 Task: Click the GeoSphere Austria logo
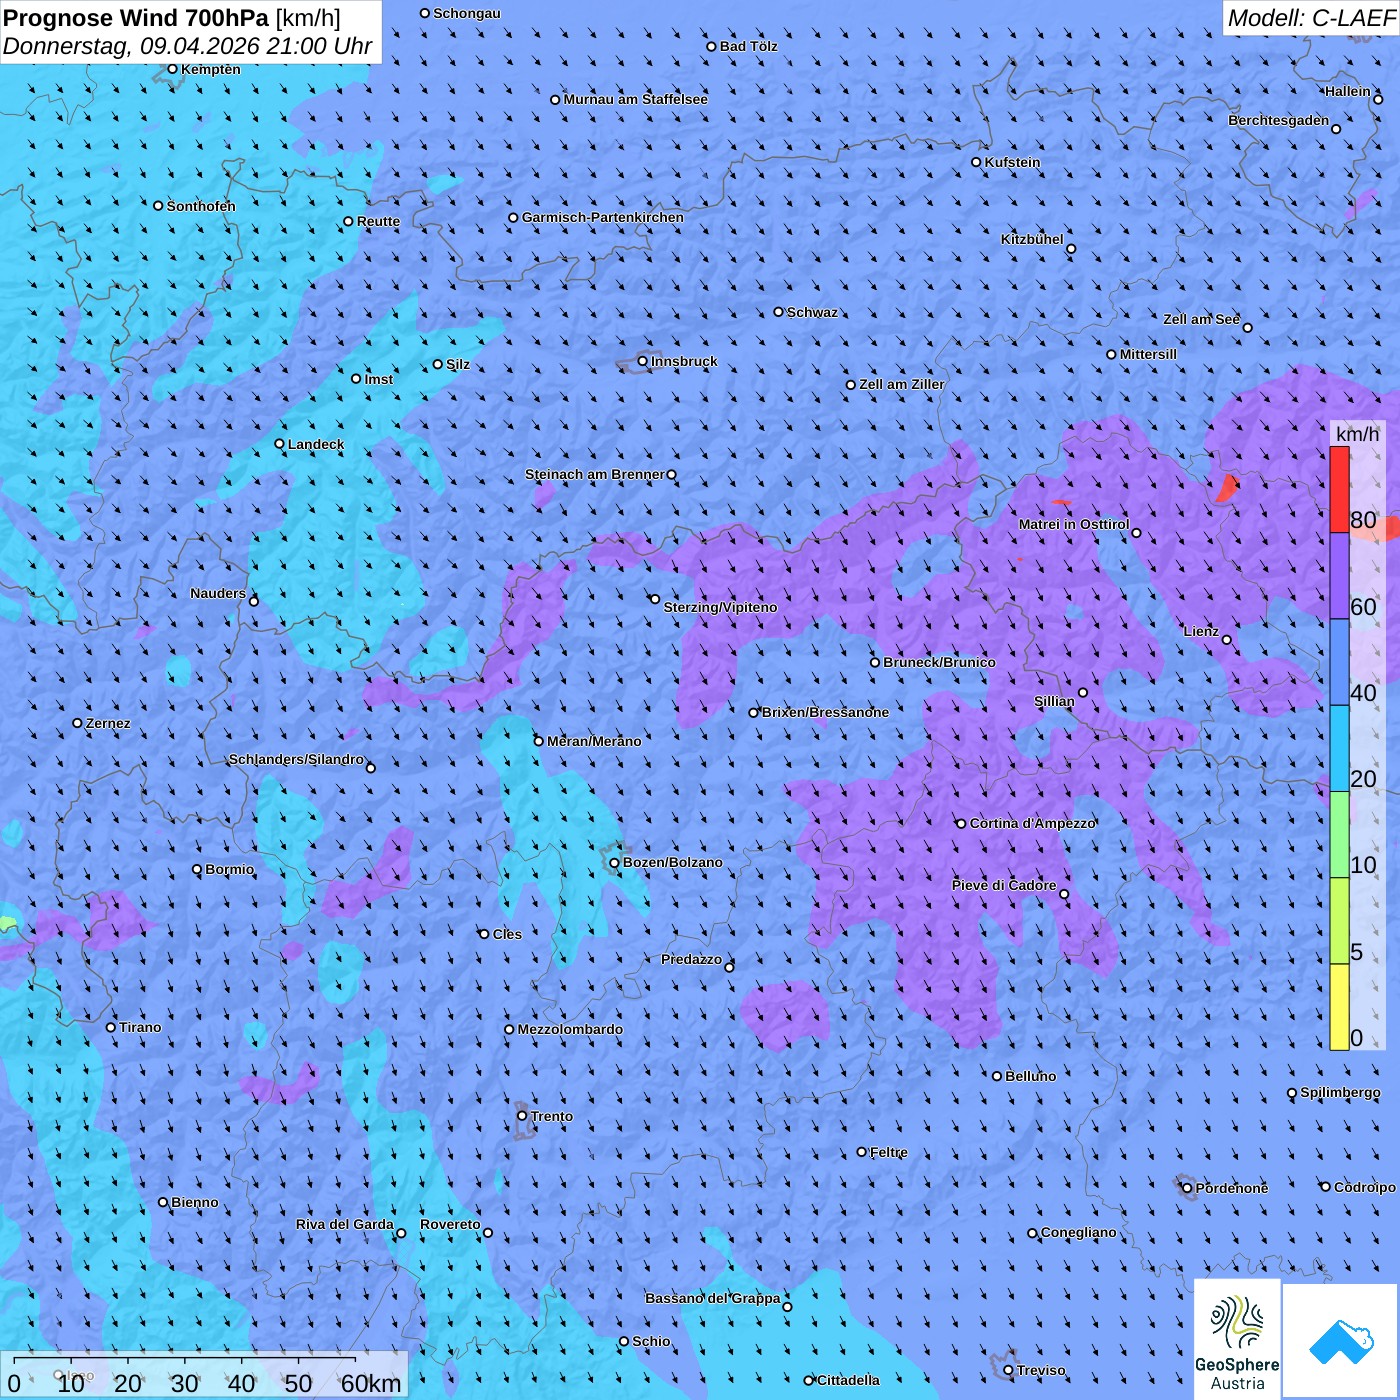click(1237, 1338)
